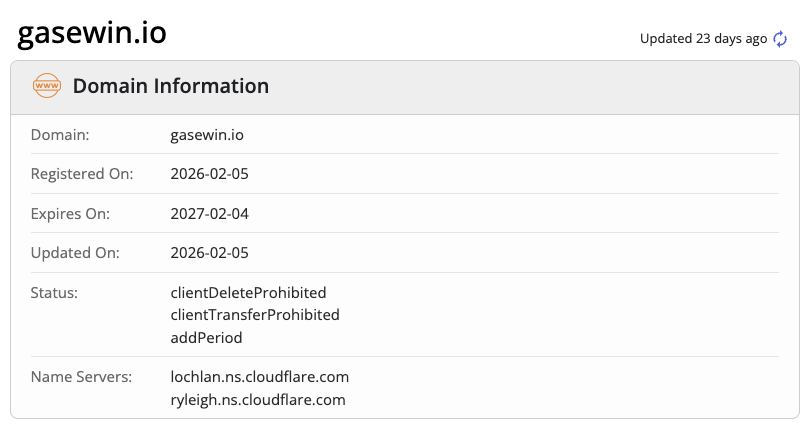
Task: Click the 'Updated On:' label
Action: tap(75, 253)
